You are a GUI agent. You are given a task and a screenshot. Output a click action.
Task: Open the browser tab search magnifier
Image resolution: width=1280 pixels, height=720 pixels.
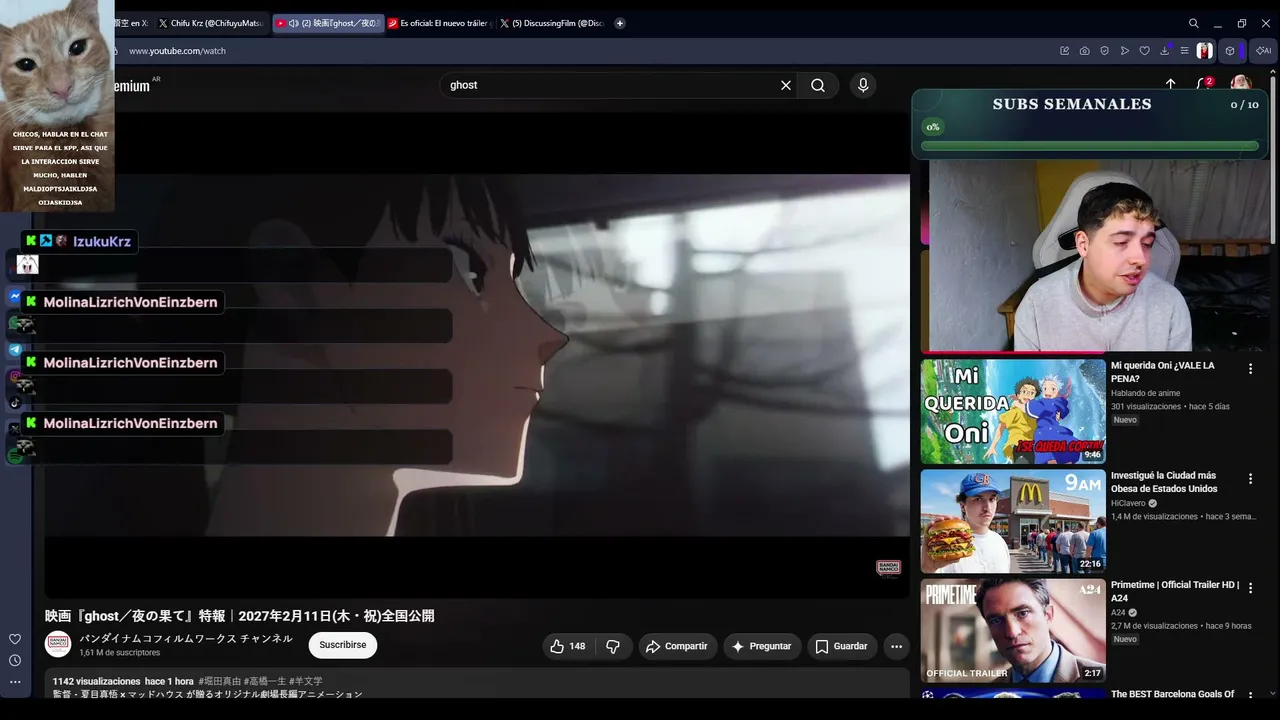1194,23
